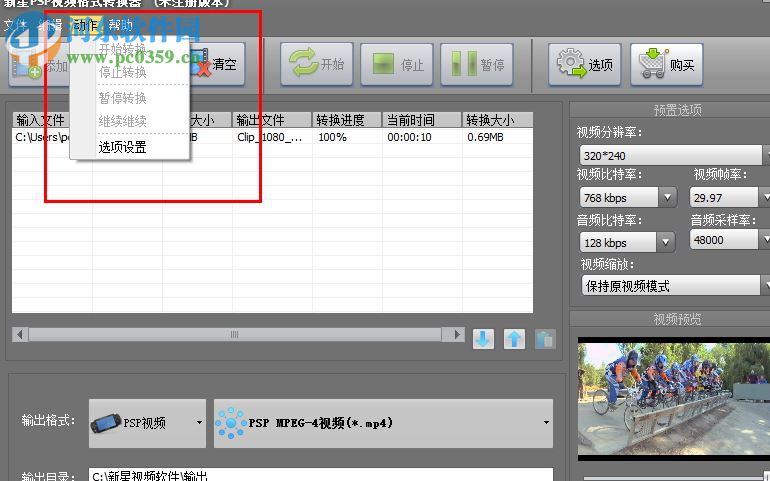The width and height of the screenshot is (770, 481).
Task: Click the horizontal scrollbar thumb under the list
Action: coord(235,335)
